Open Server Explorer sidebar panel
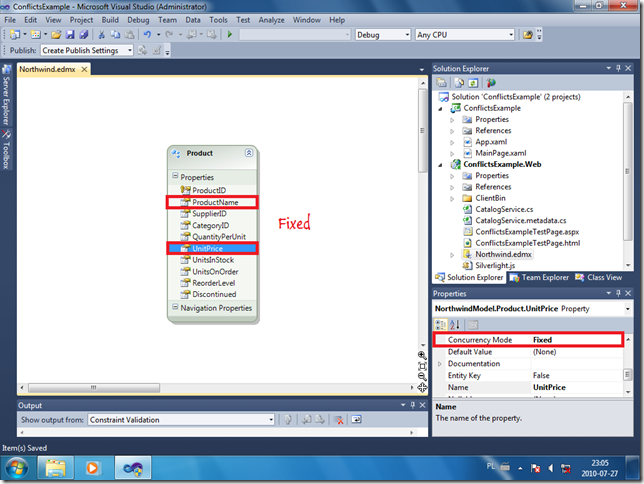 (6, 98)
